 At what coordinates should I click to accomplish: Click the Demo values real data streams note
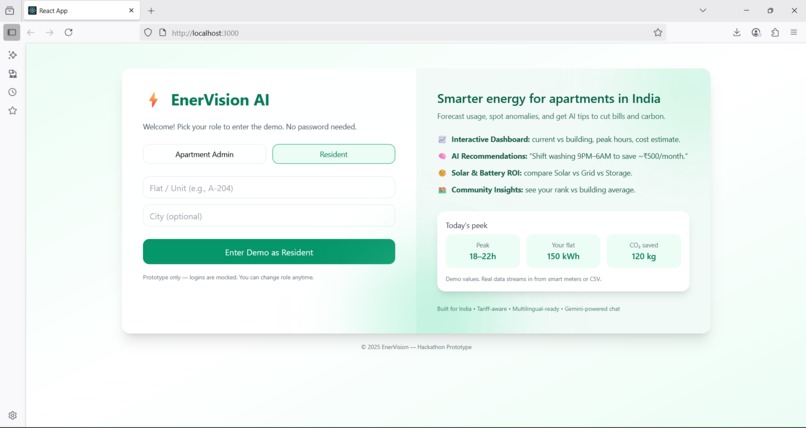point(523,279)
